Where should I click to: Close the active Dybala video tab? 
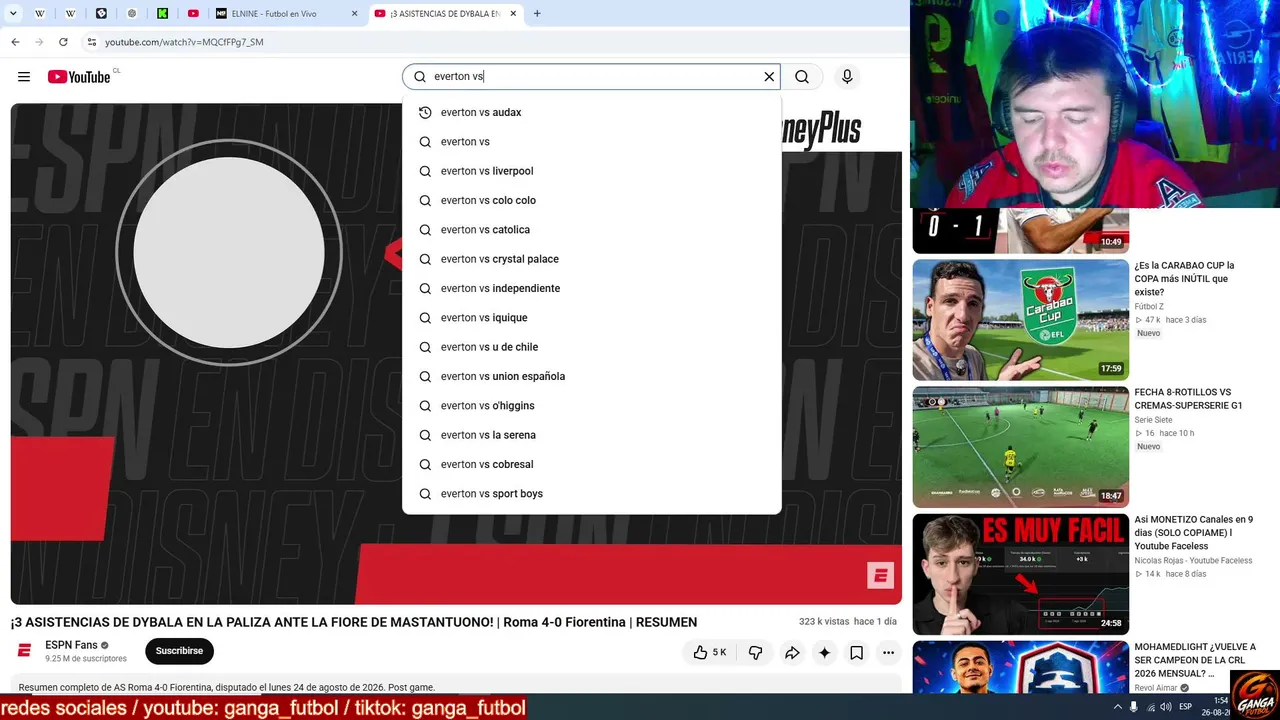pos(512,14)
